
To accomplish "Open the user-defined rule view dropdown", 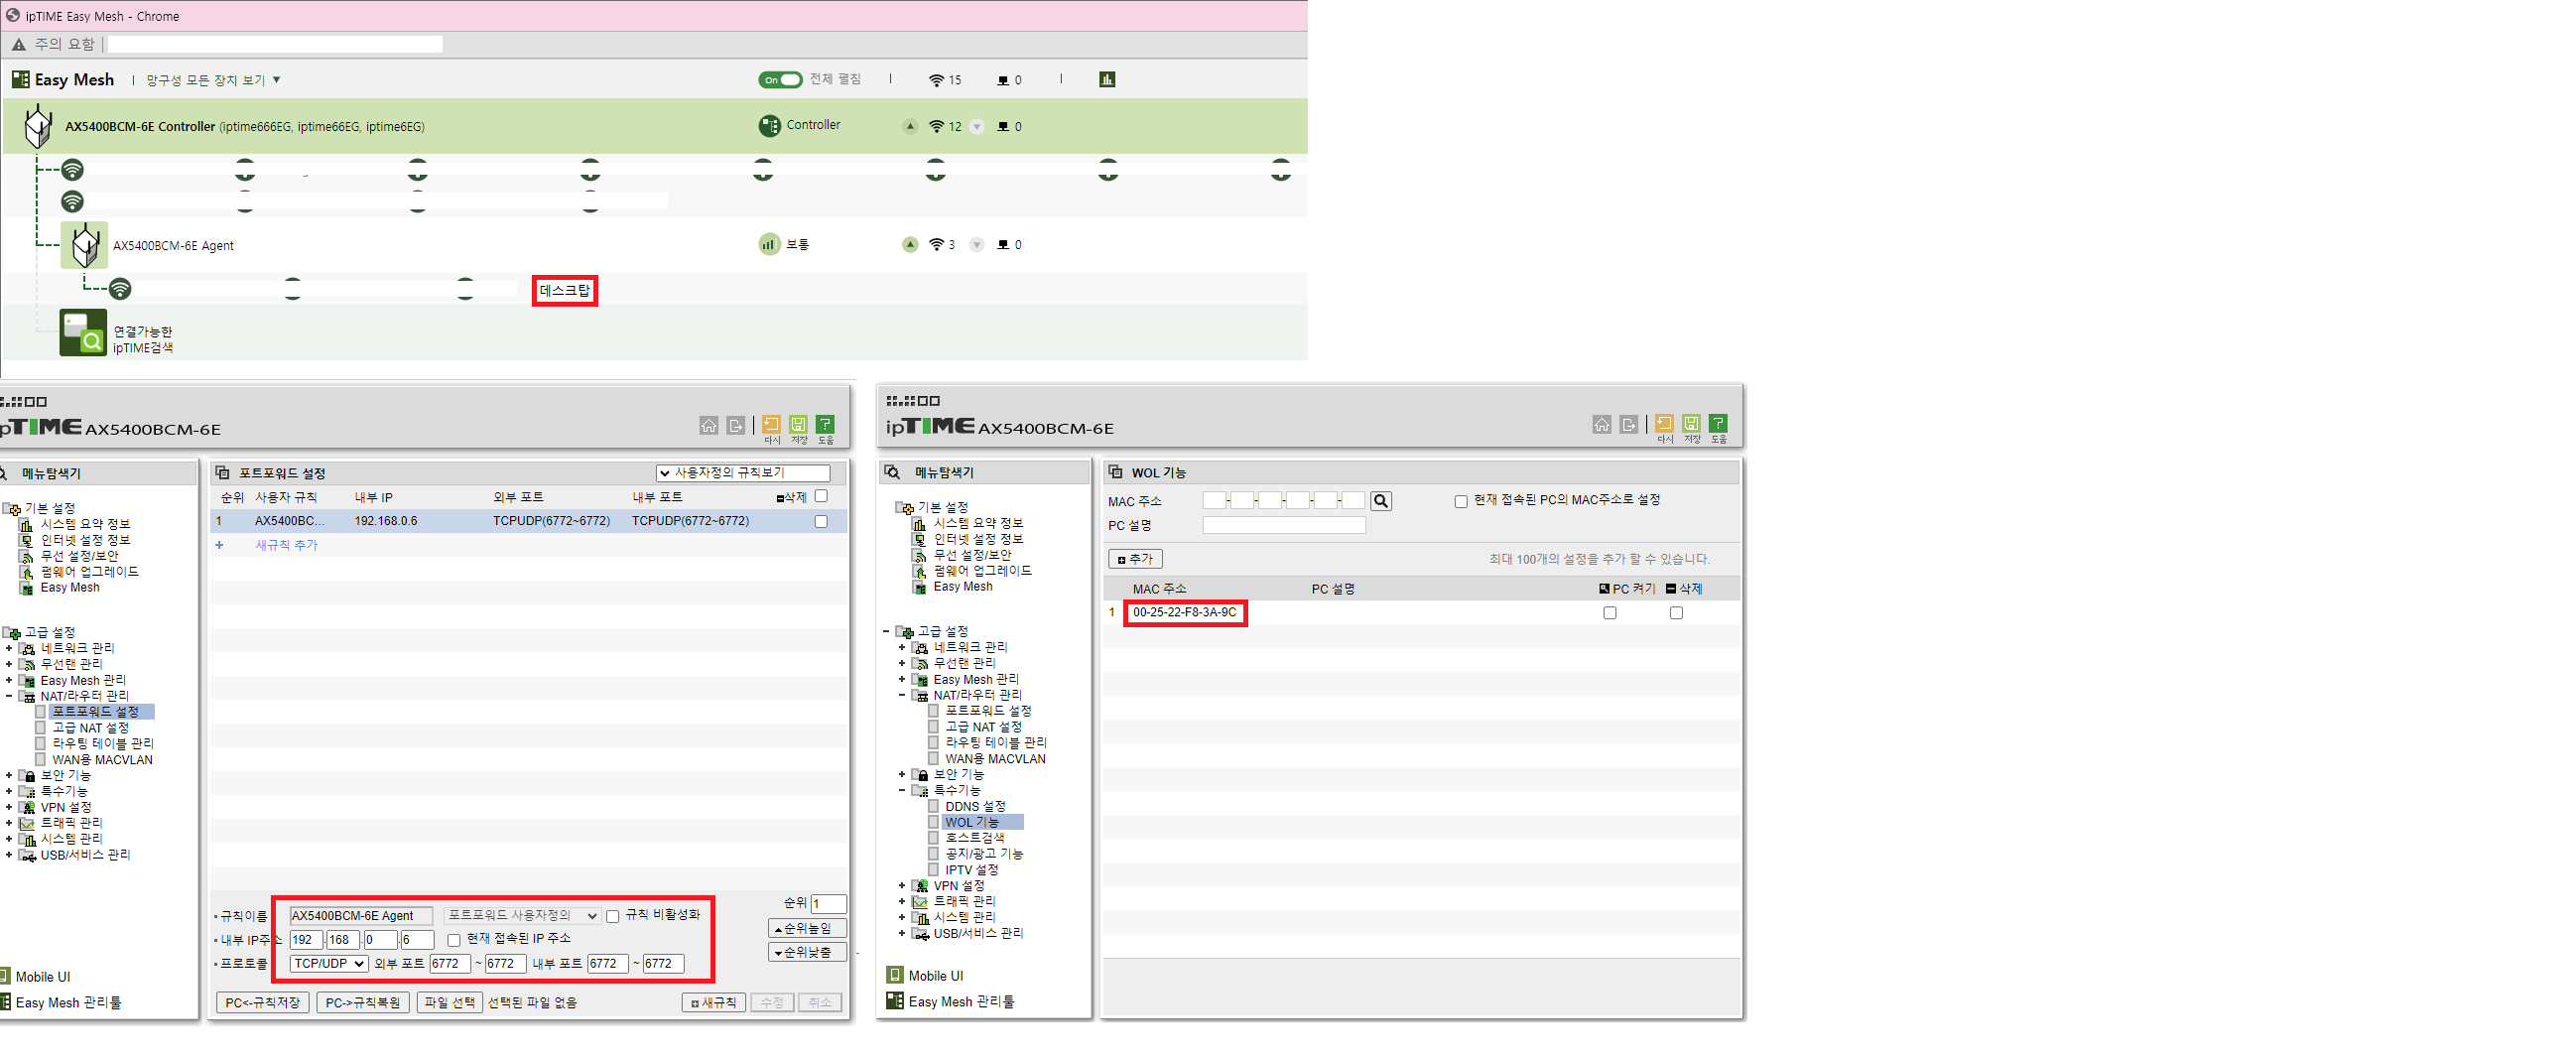I will (742, 473).
